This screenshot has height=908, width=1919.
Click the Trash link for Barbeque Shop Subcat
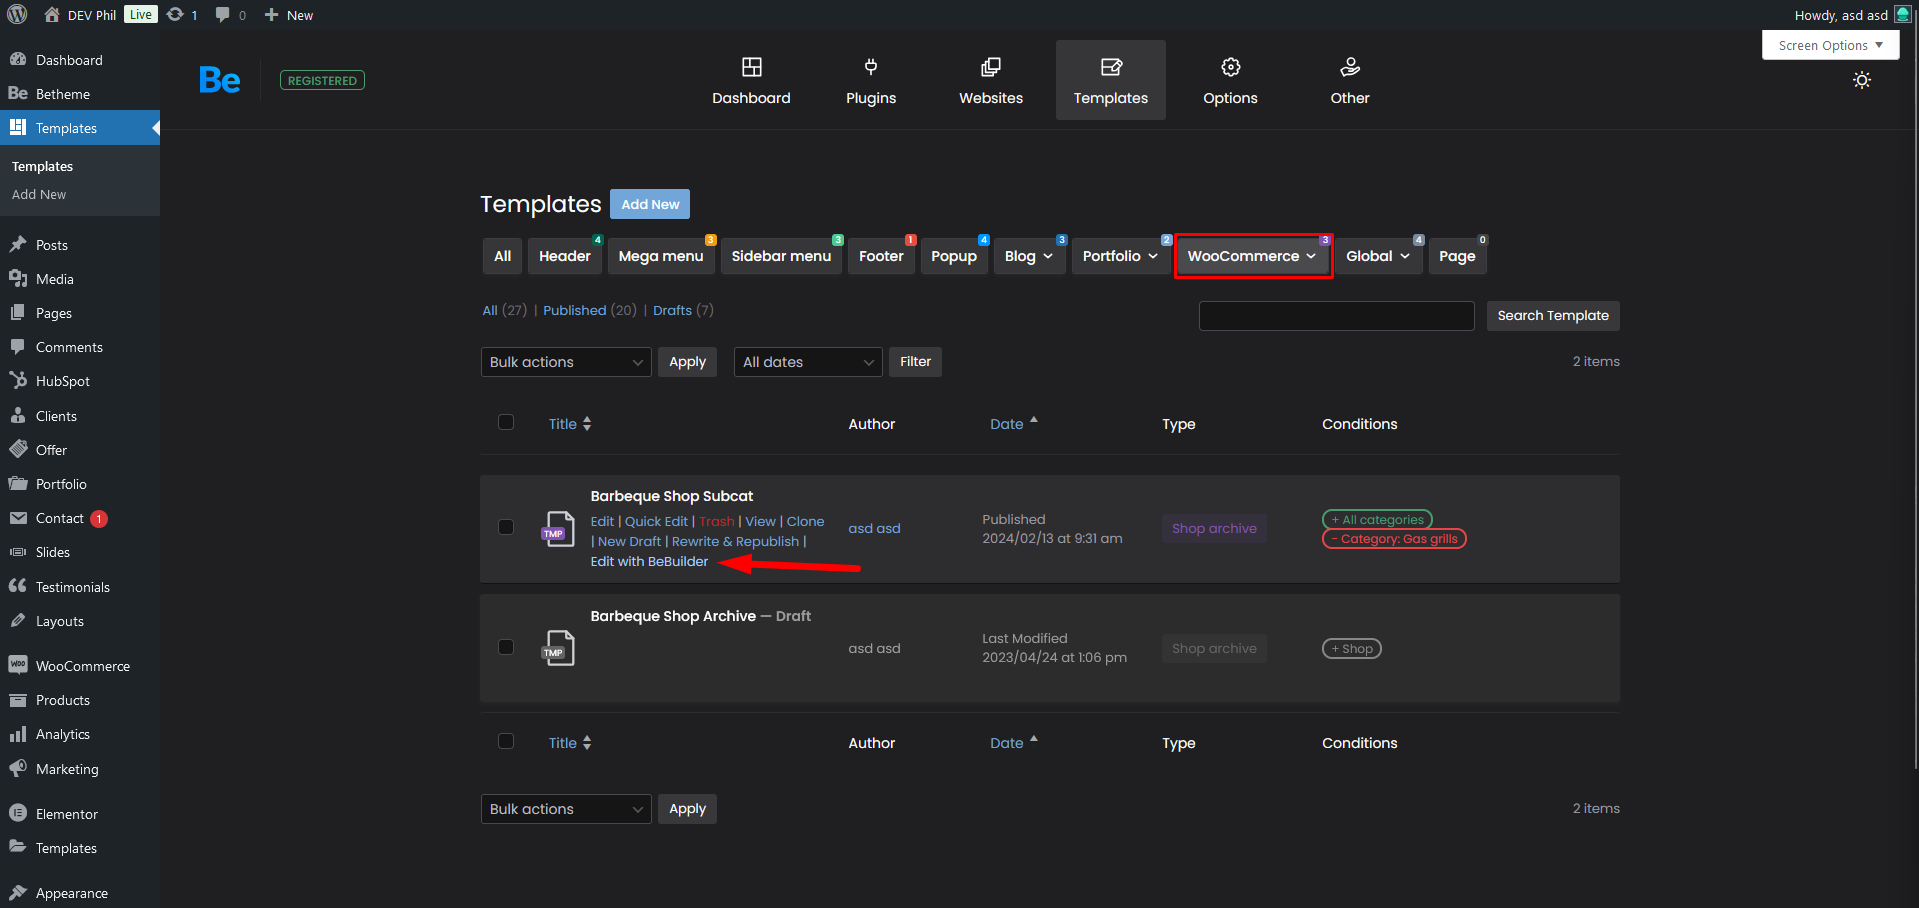tap(716, 521)
